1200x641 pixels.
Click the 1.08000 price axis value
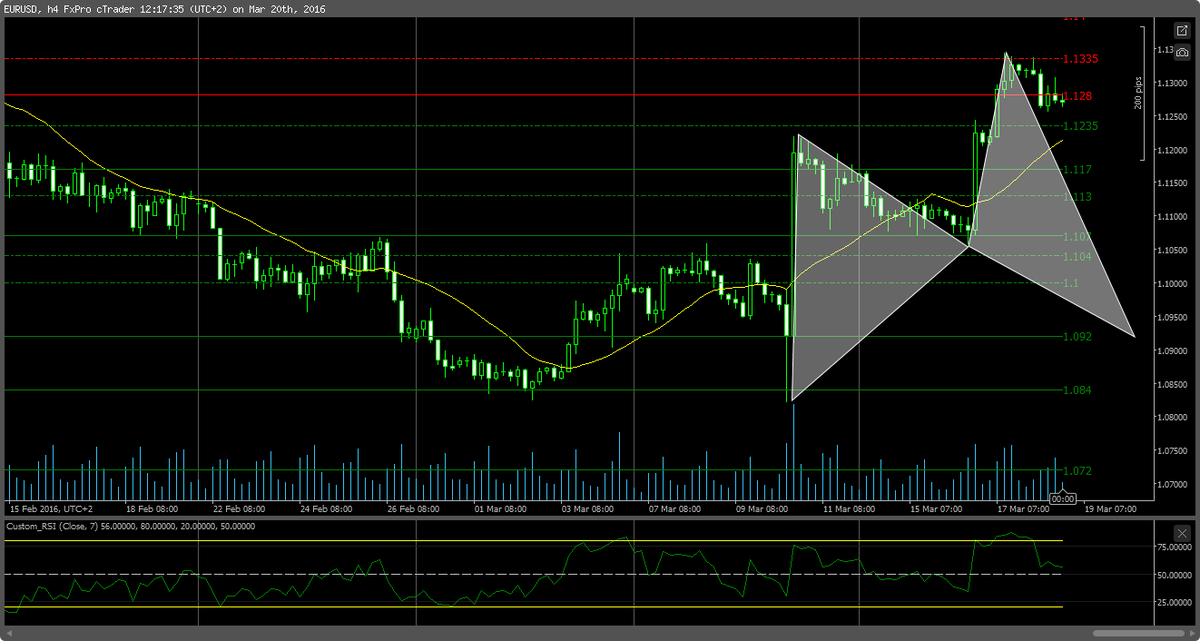pos(1171,418)
